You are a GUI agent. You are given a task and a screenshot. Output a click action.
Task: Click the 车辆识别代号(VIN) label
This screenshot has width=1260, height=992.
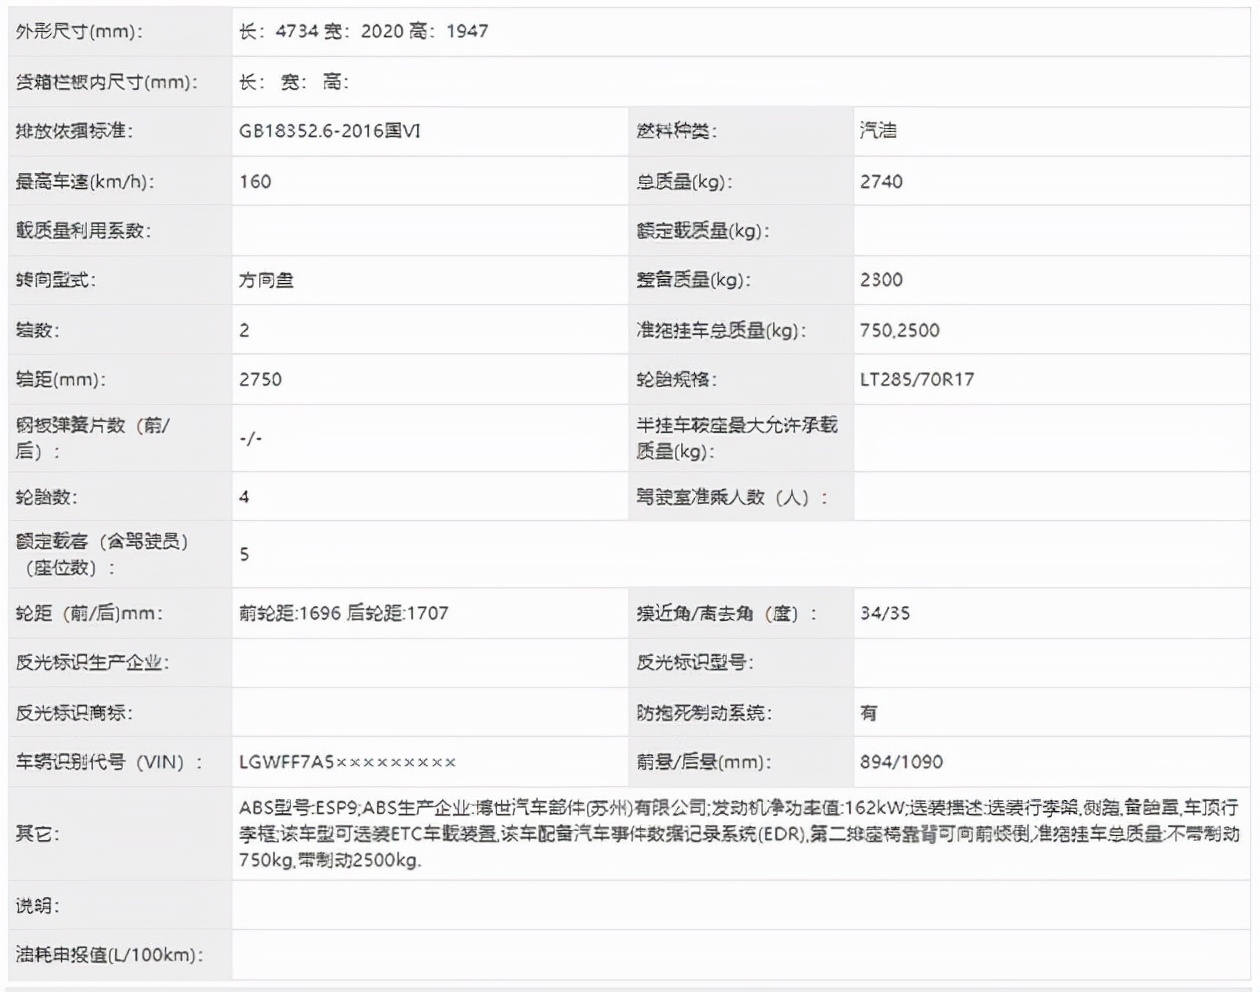[x=110, y=762]
